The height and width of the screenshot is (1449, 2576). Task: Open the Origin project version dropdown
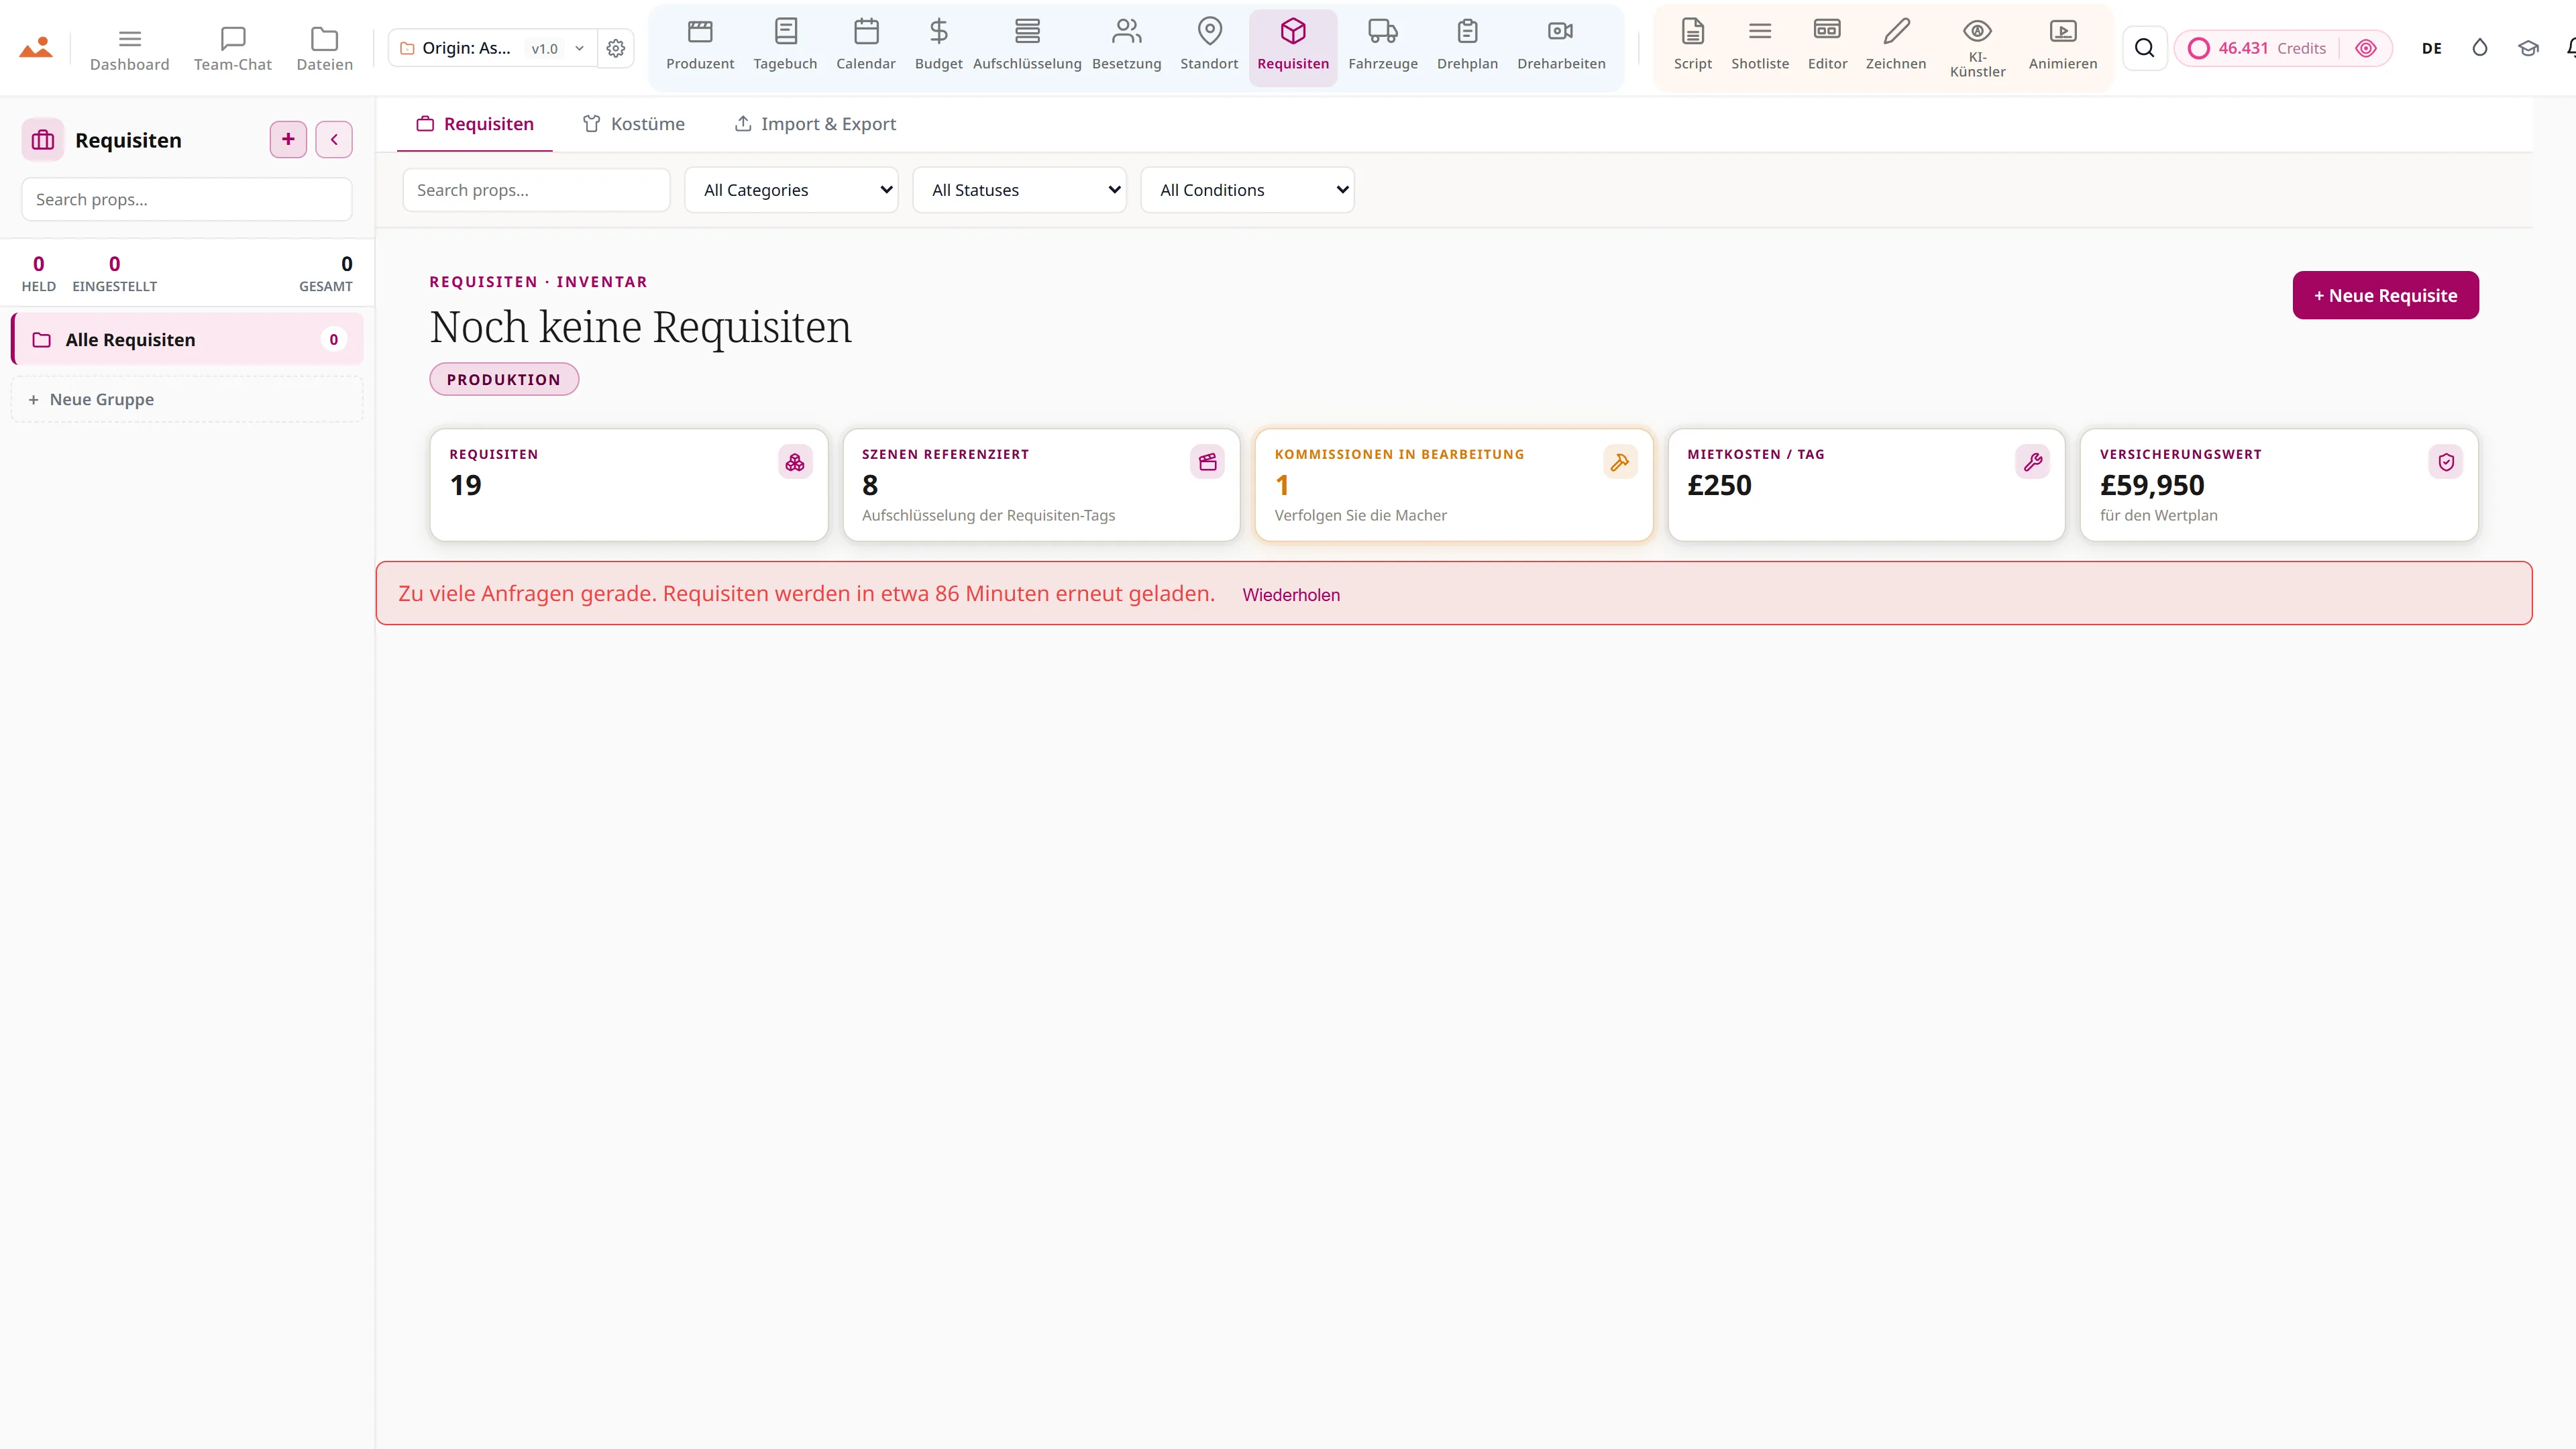[494, 48]
